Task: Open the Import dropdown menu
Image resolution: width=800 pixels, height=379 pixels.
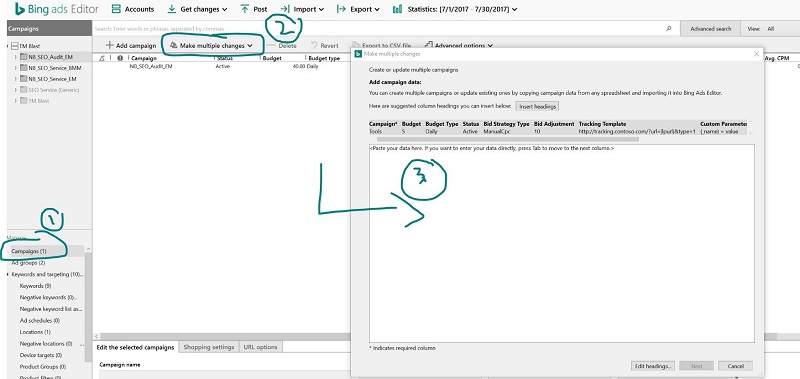Action: tap(302, 9)
